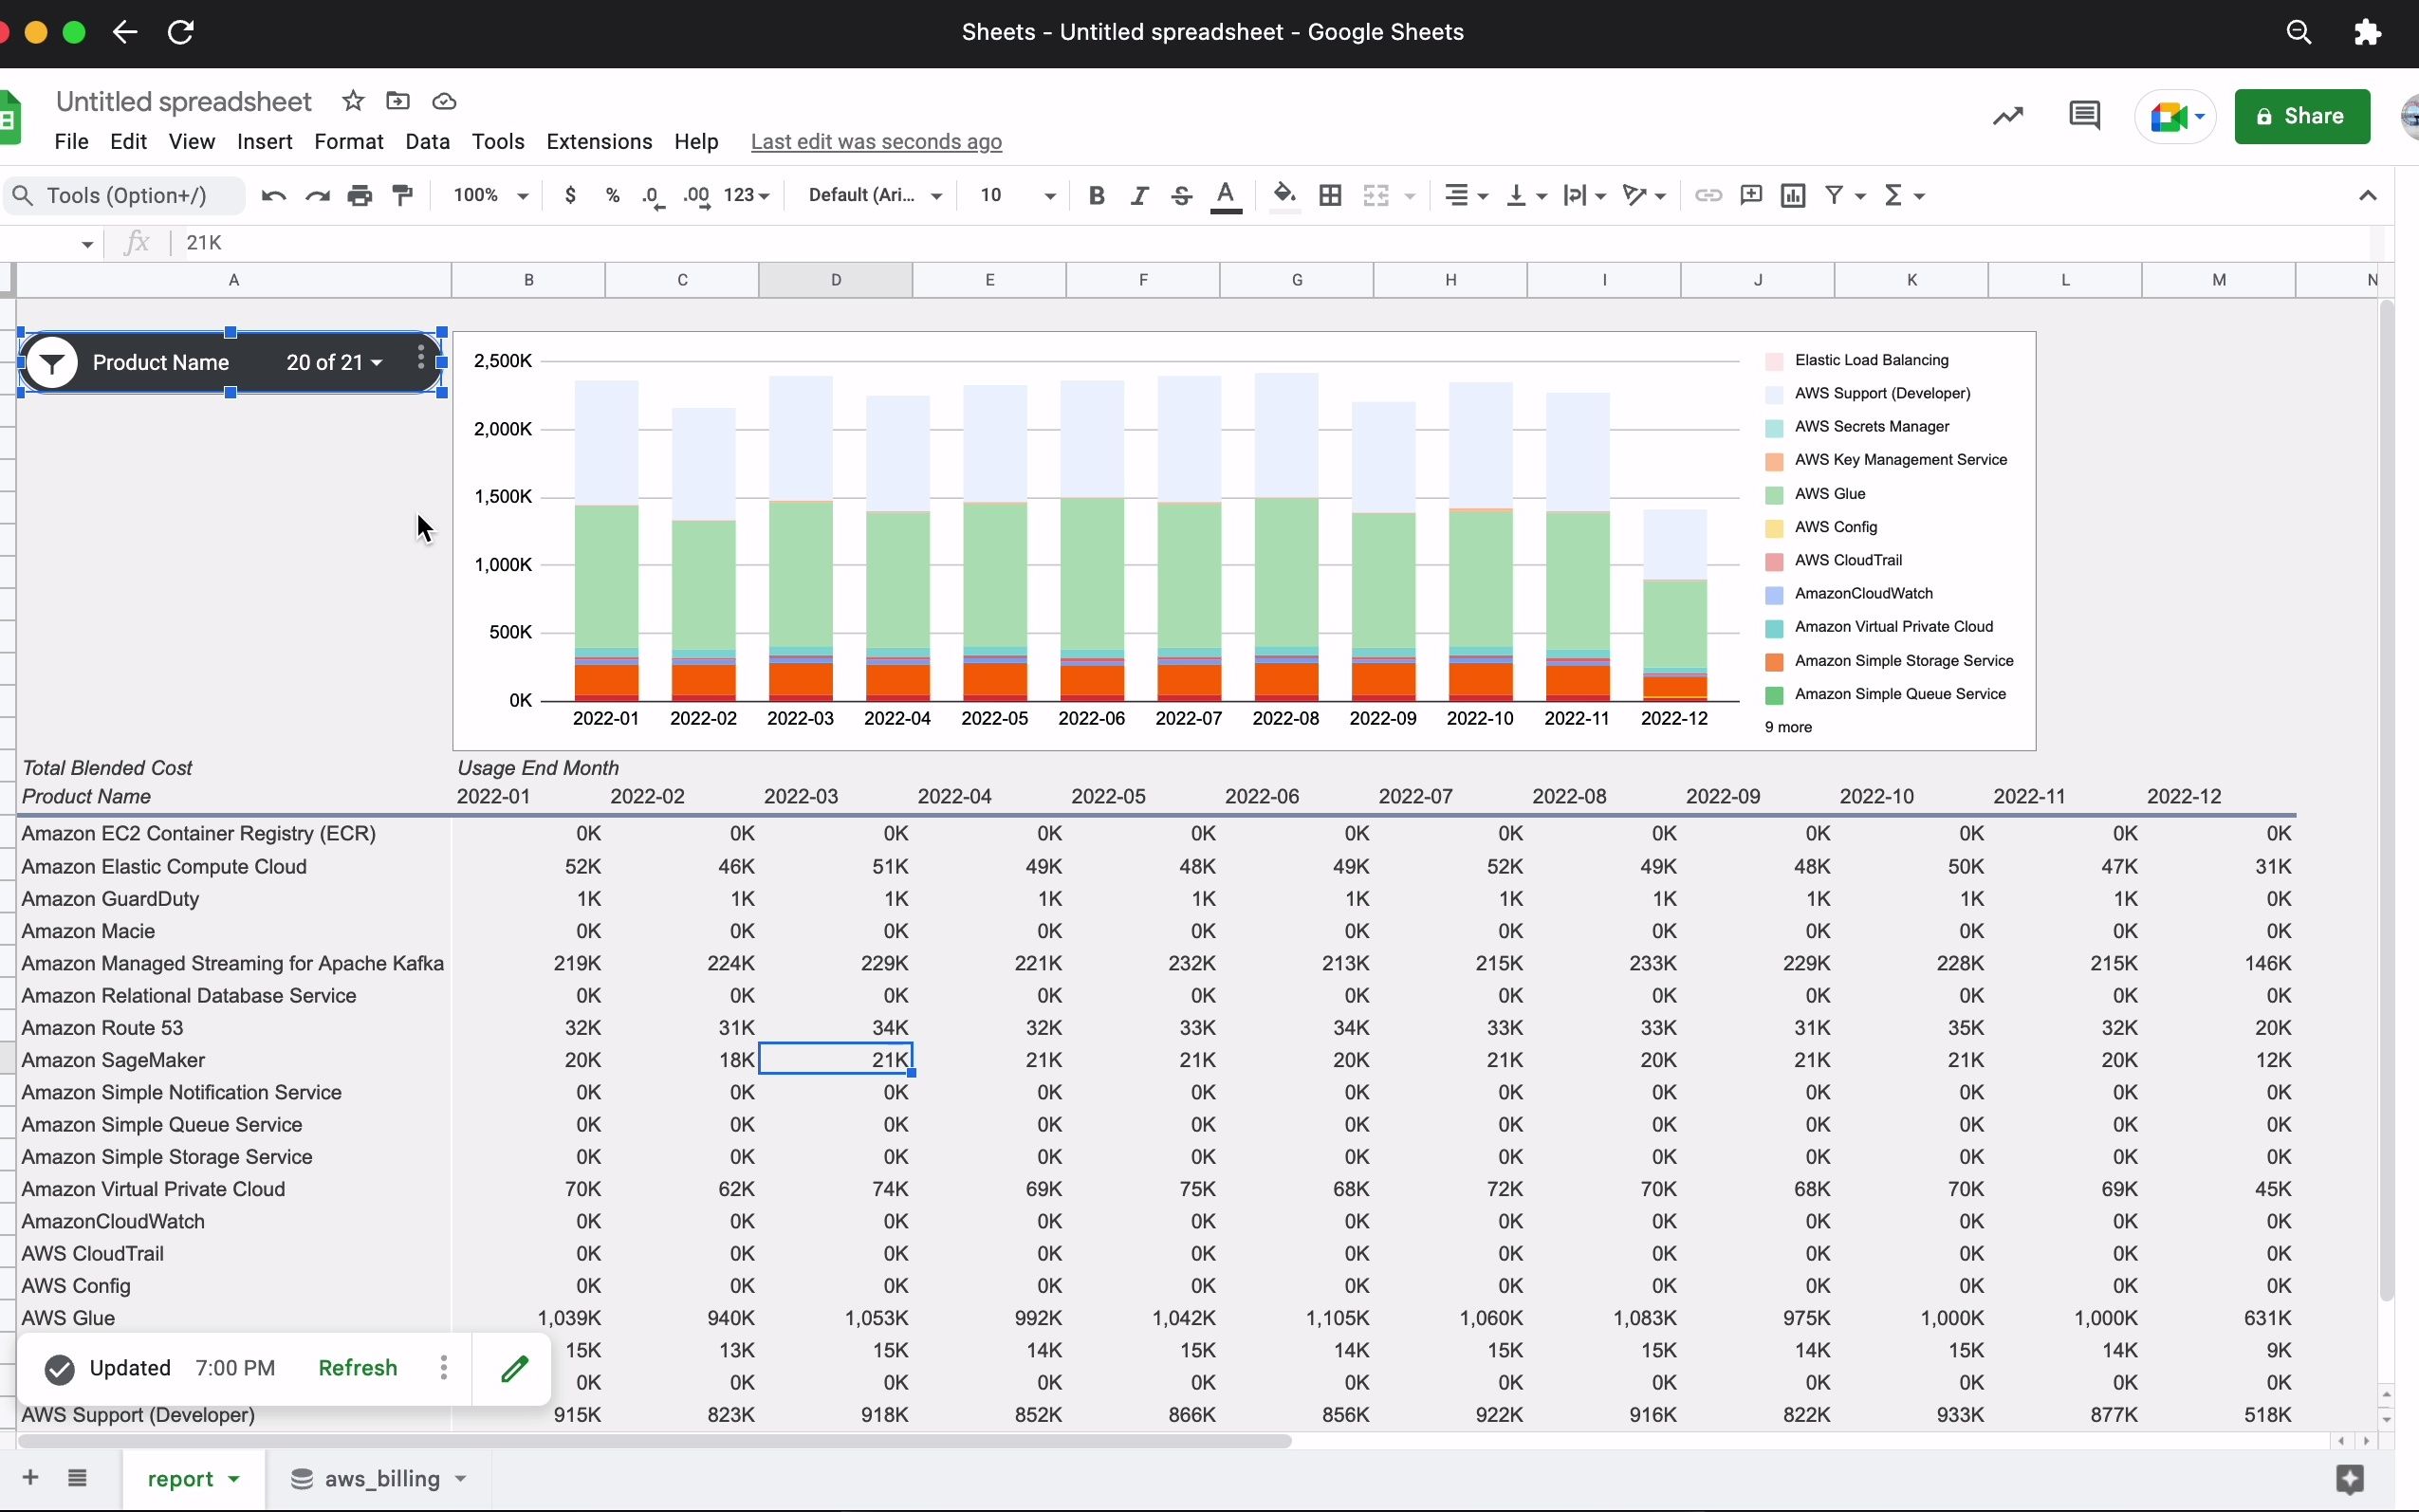Open the text rotation dropdown

coord(1644,195)
